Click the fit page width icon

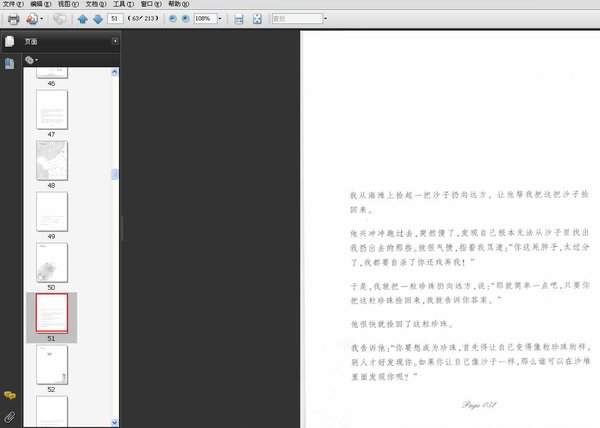239,19
